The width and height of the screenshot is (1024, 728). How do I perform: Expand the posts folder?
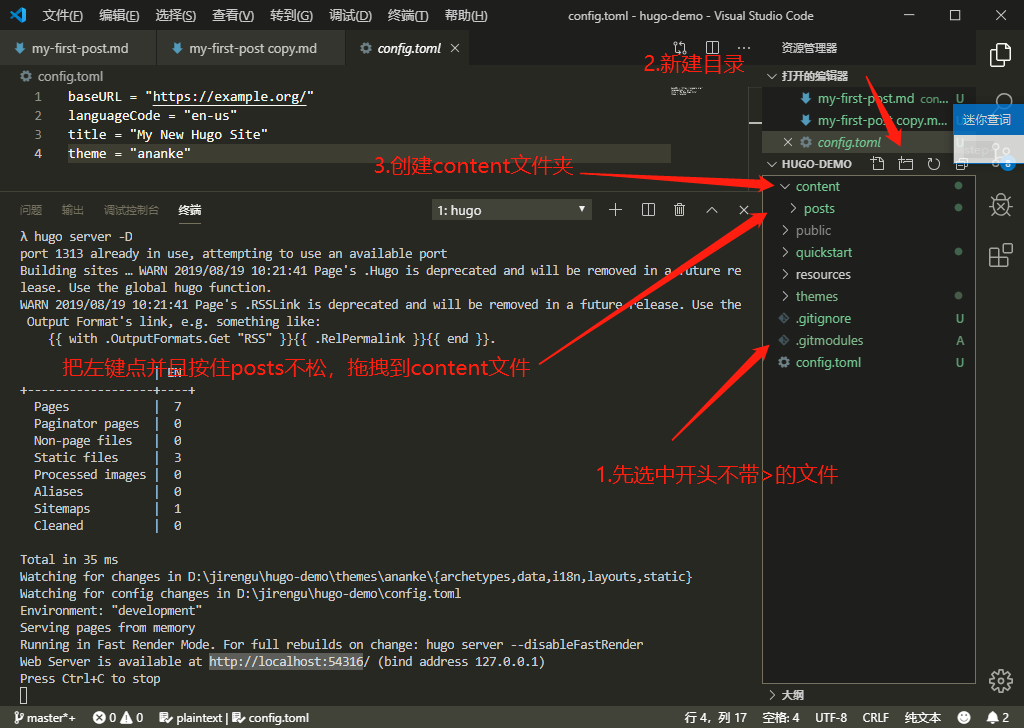point(793,208)
